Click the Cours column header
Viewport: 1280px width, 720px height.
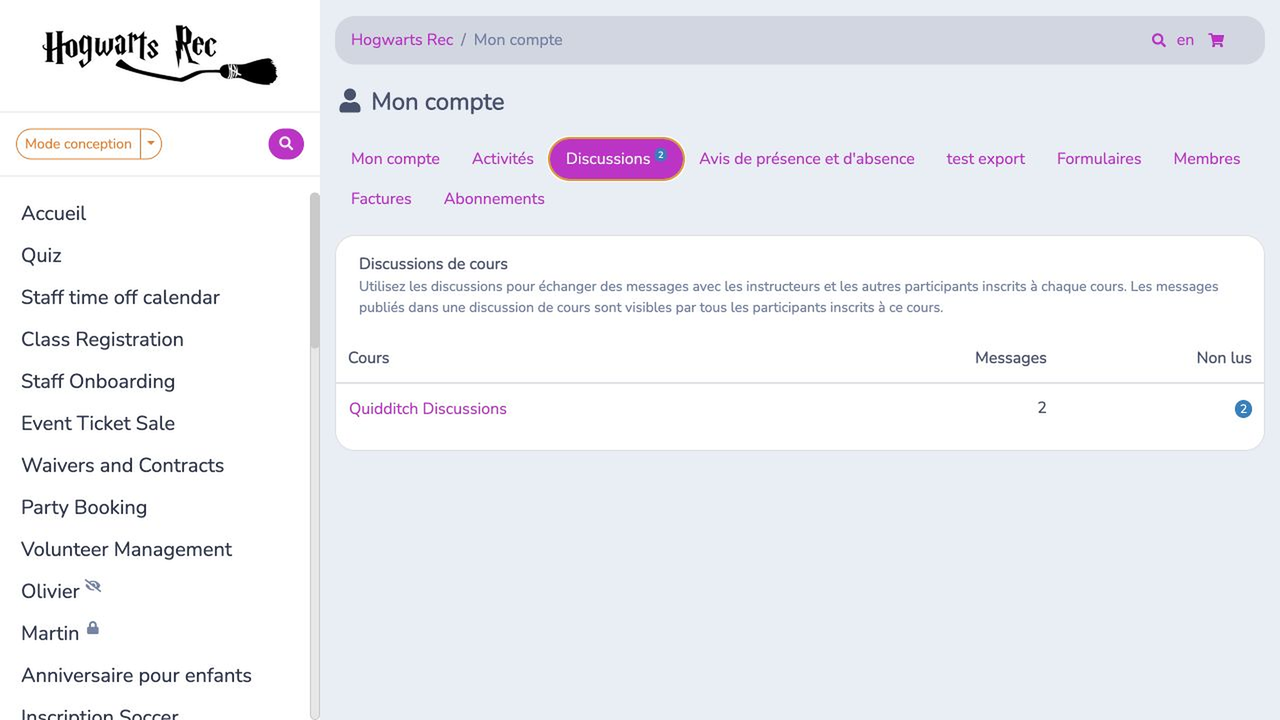(368, 358)
